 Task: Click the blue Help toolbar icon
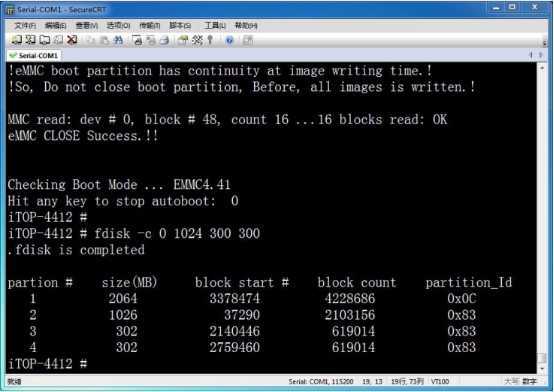pyautogui.click(x=229, y=40)
